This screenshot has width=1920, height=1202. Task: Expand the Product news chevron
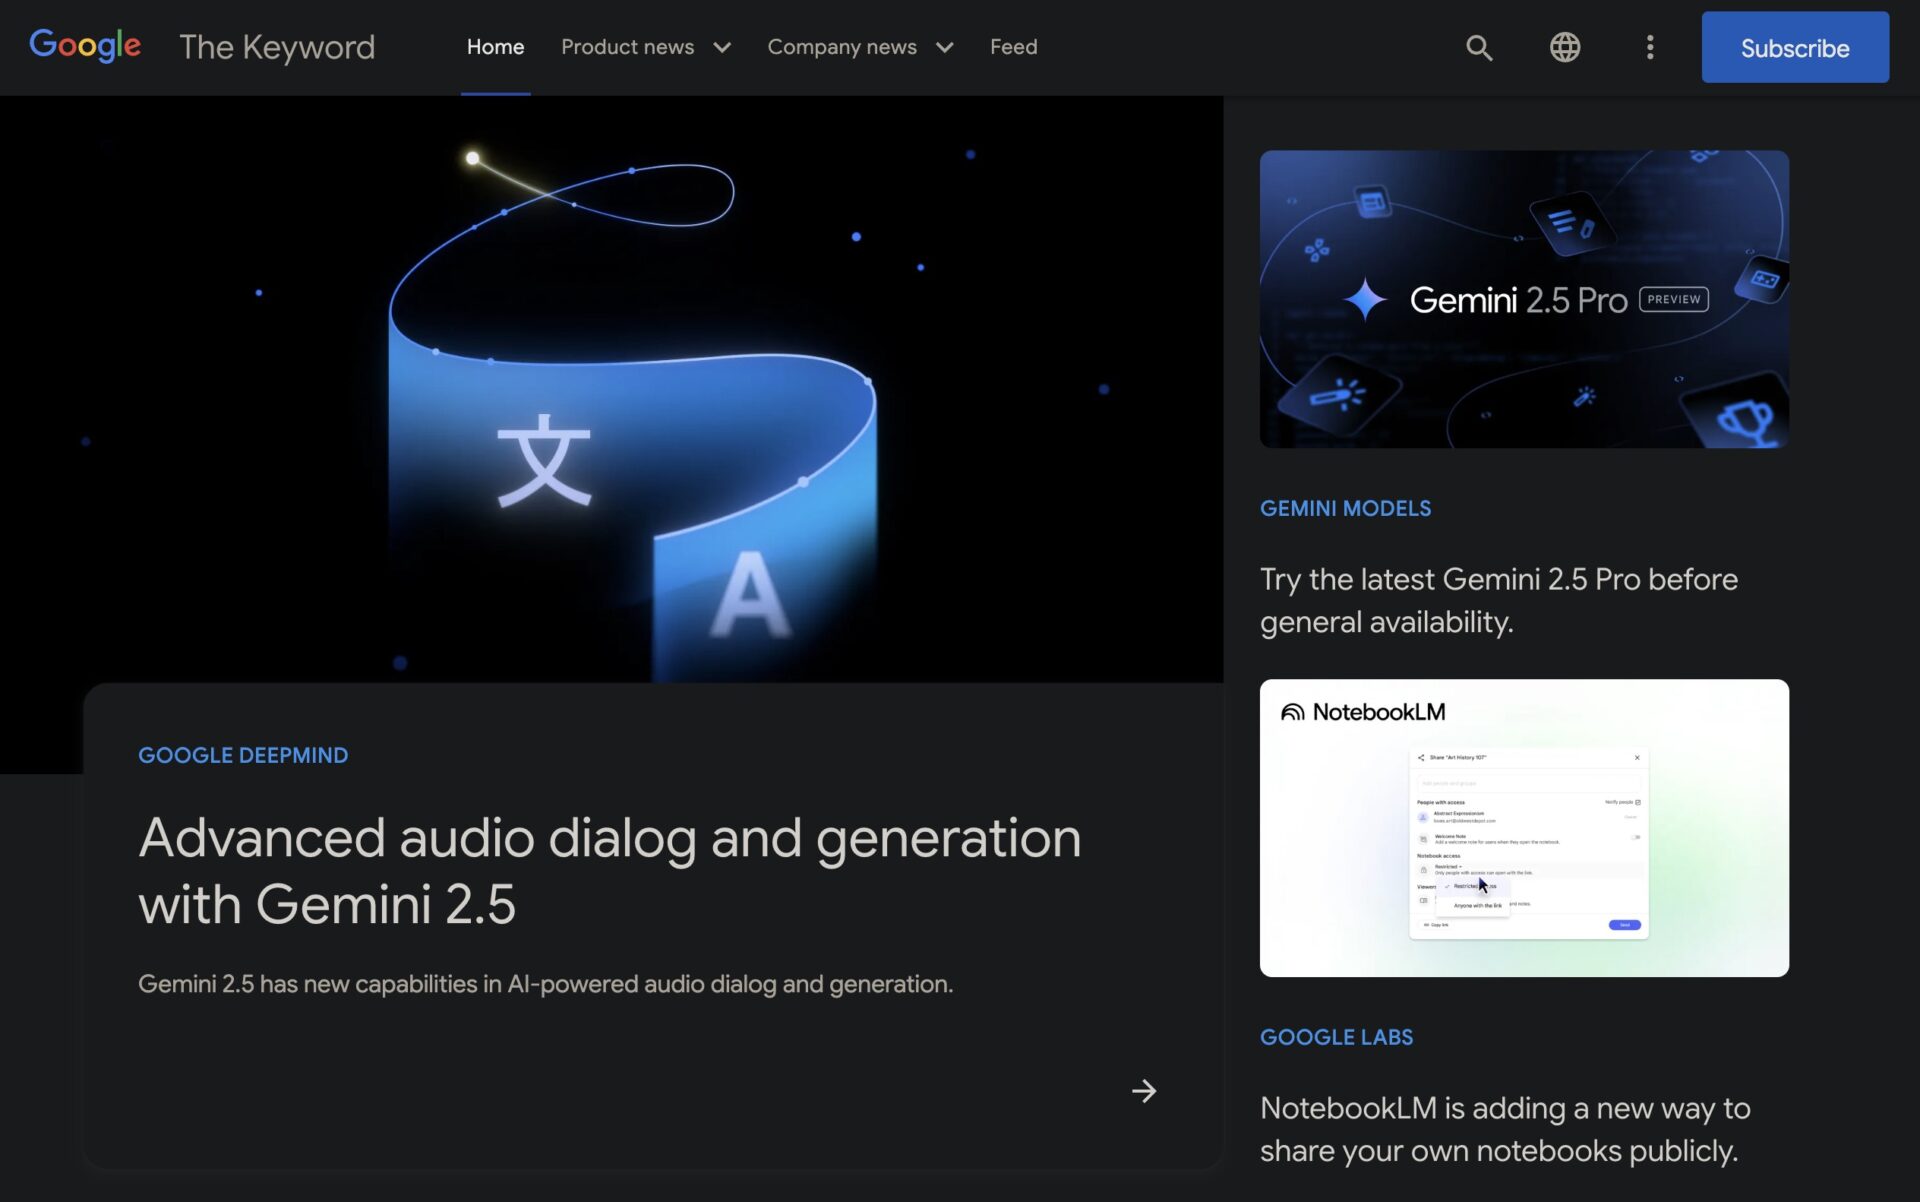click(722, 48)
